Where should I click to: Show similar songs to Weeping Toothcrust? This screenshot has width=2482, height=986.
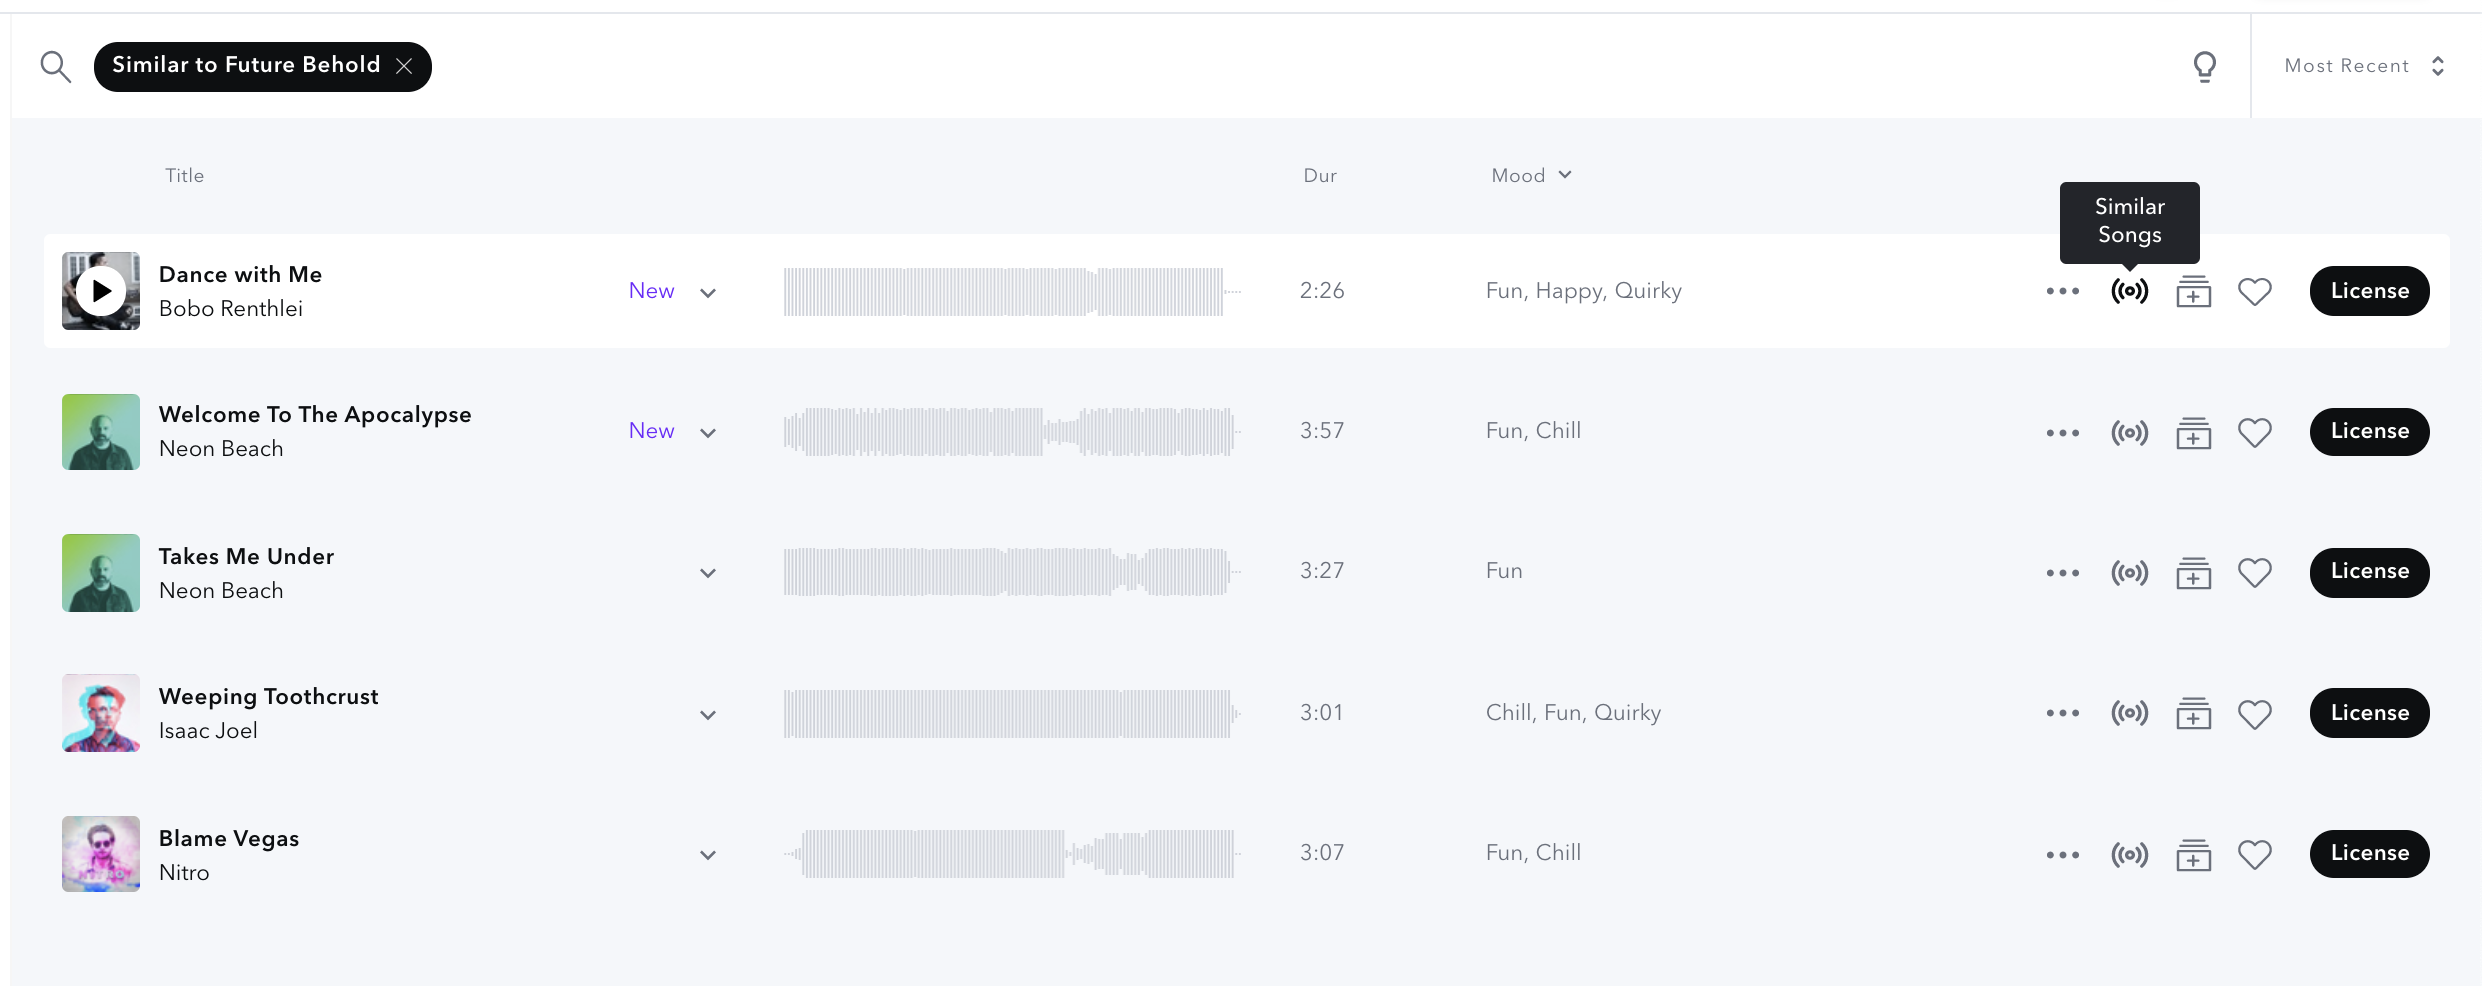click(2129, 713)
